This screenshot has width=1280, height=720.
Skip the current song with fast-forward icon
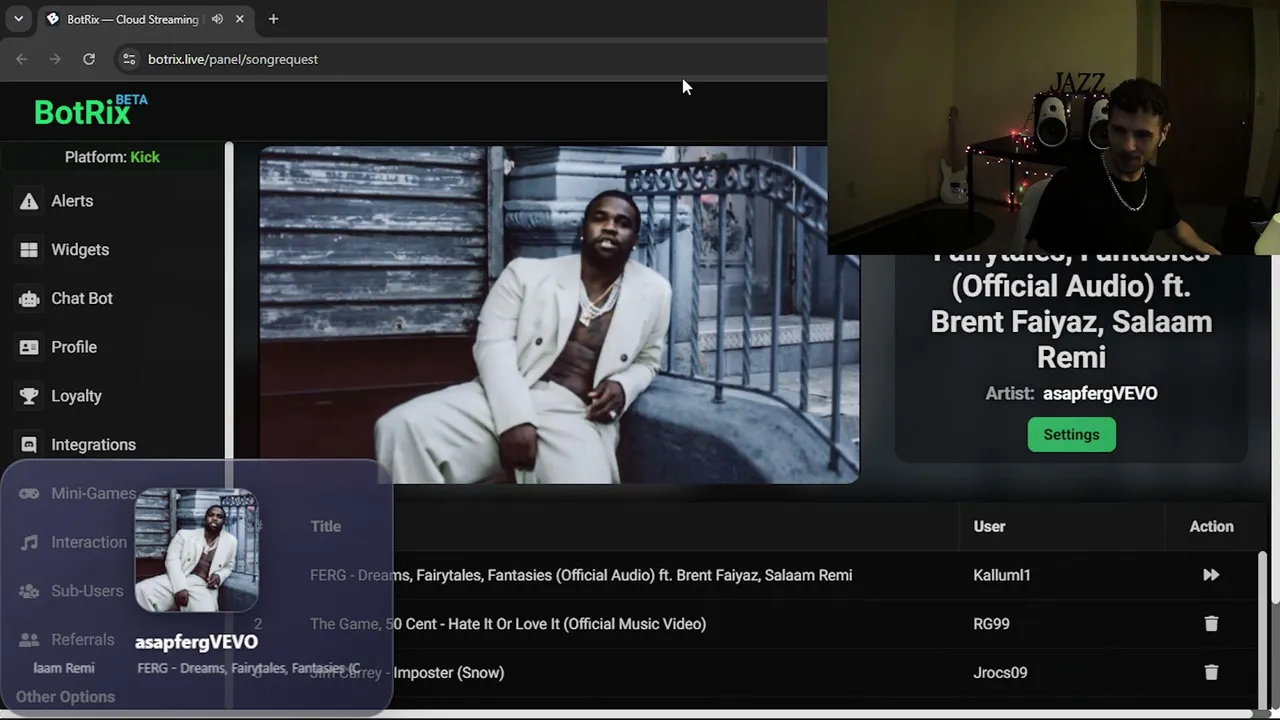[1211, 575]
